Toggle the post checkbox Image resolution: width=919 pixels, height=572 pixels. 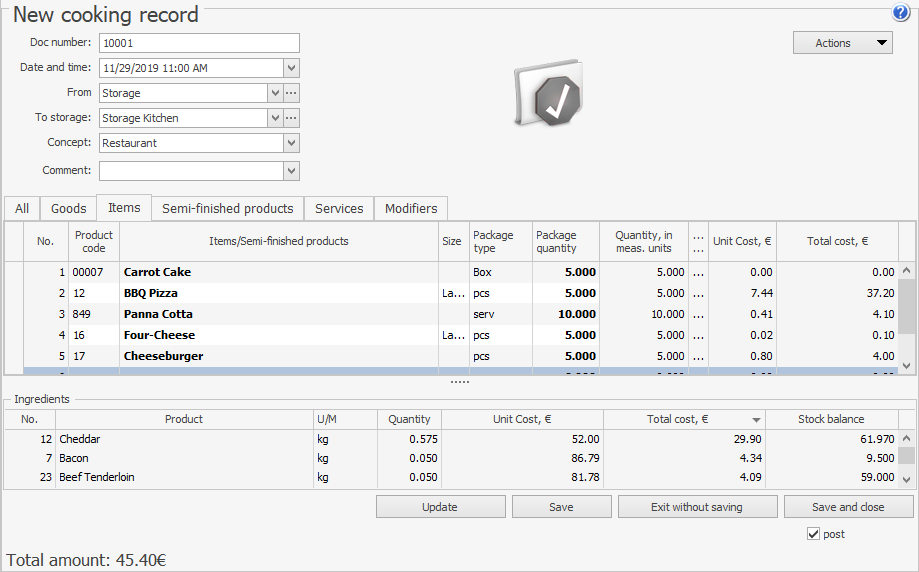pos(813,534)
